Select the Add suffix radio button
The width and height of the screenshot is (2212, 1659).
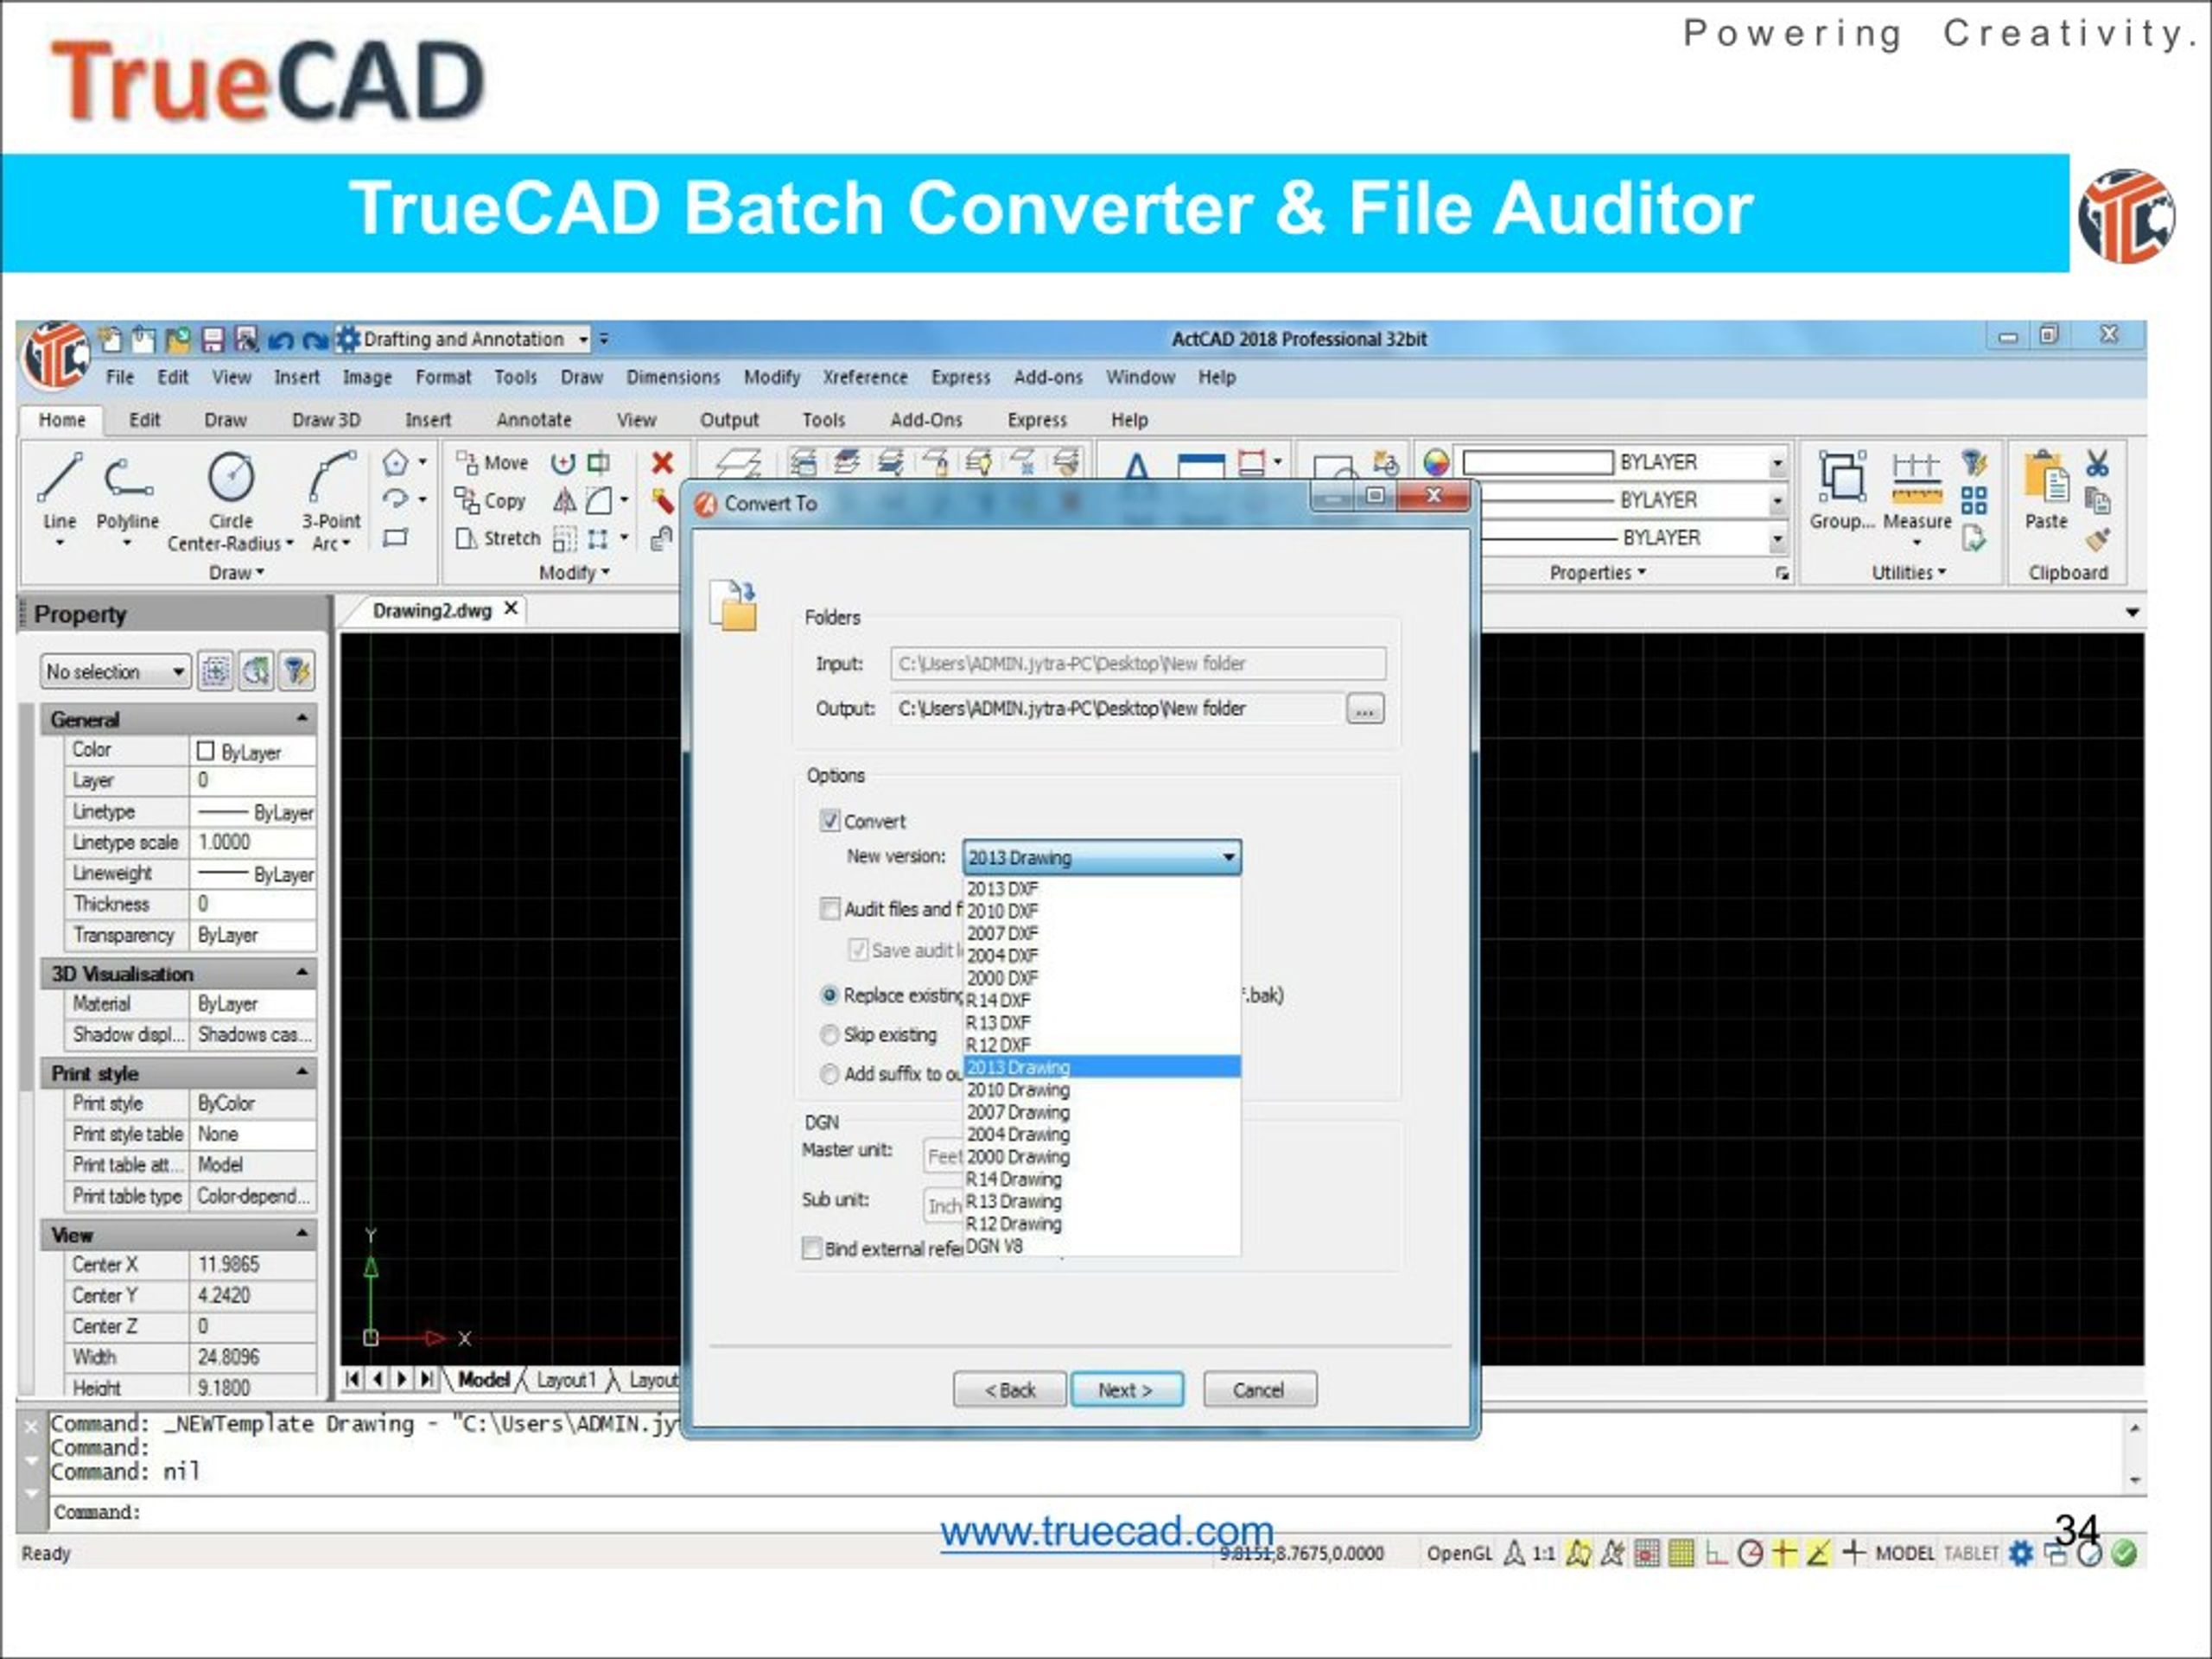[829, 1074]
